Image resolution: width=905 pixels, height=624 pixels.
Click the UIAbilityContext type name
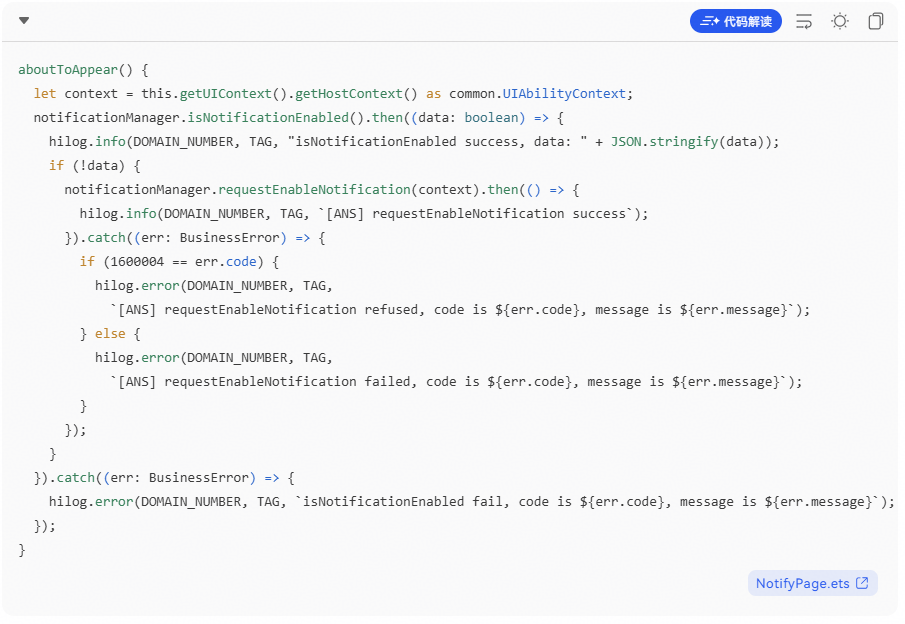pos(564,94)
